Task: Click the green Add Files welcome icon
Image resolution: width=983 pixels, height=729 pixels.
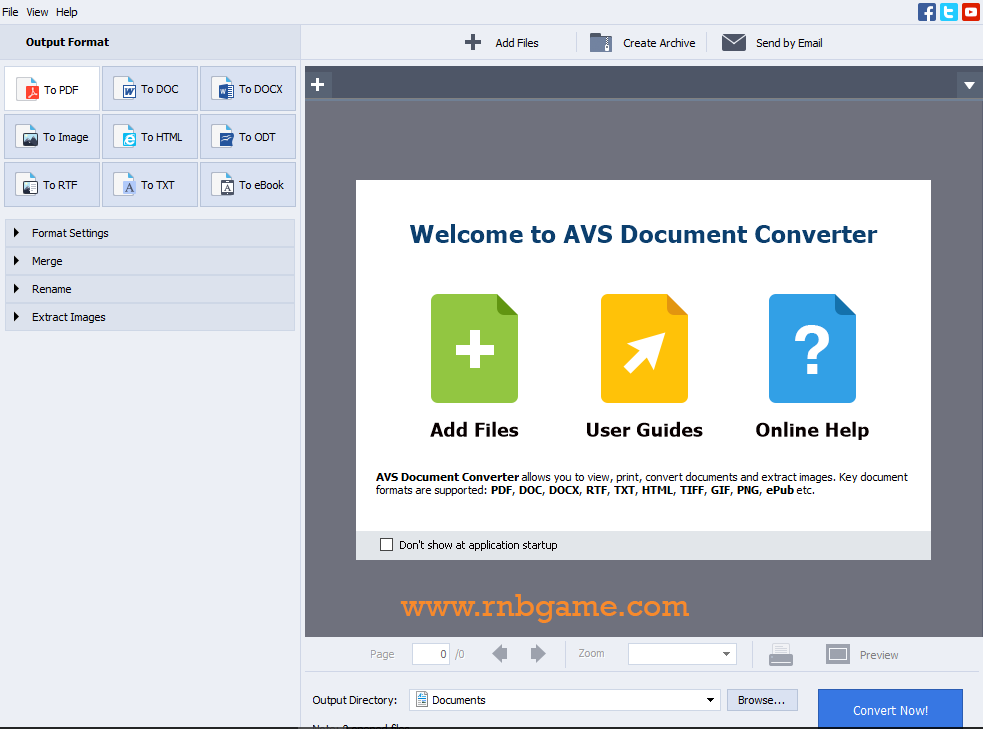Action: coord(474,349)
